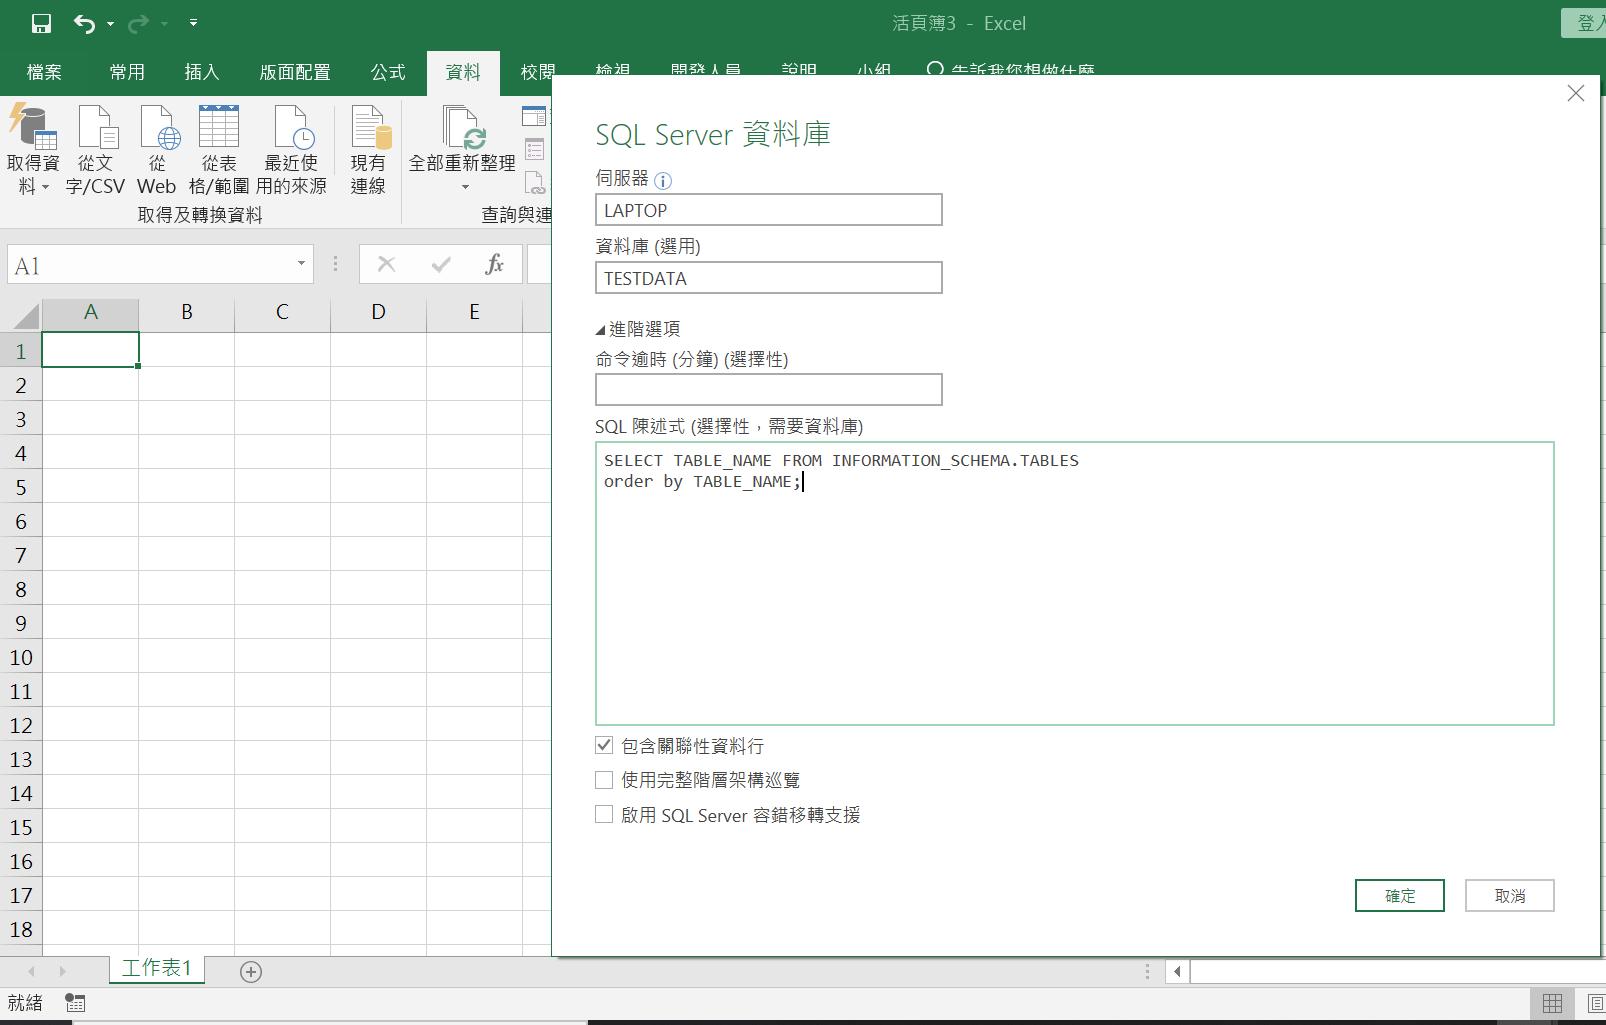Open the 插入 ribbon tab
The height and width of the screenshot is (1025, 1606).
click(201, 72)
